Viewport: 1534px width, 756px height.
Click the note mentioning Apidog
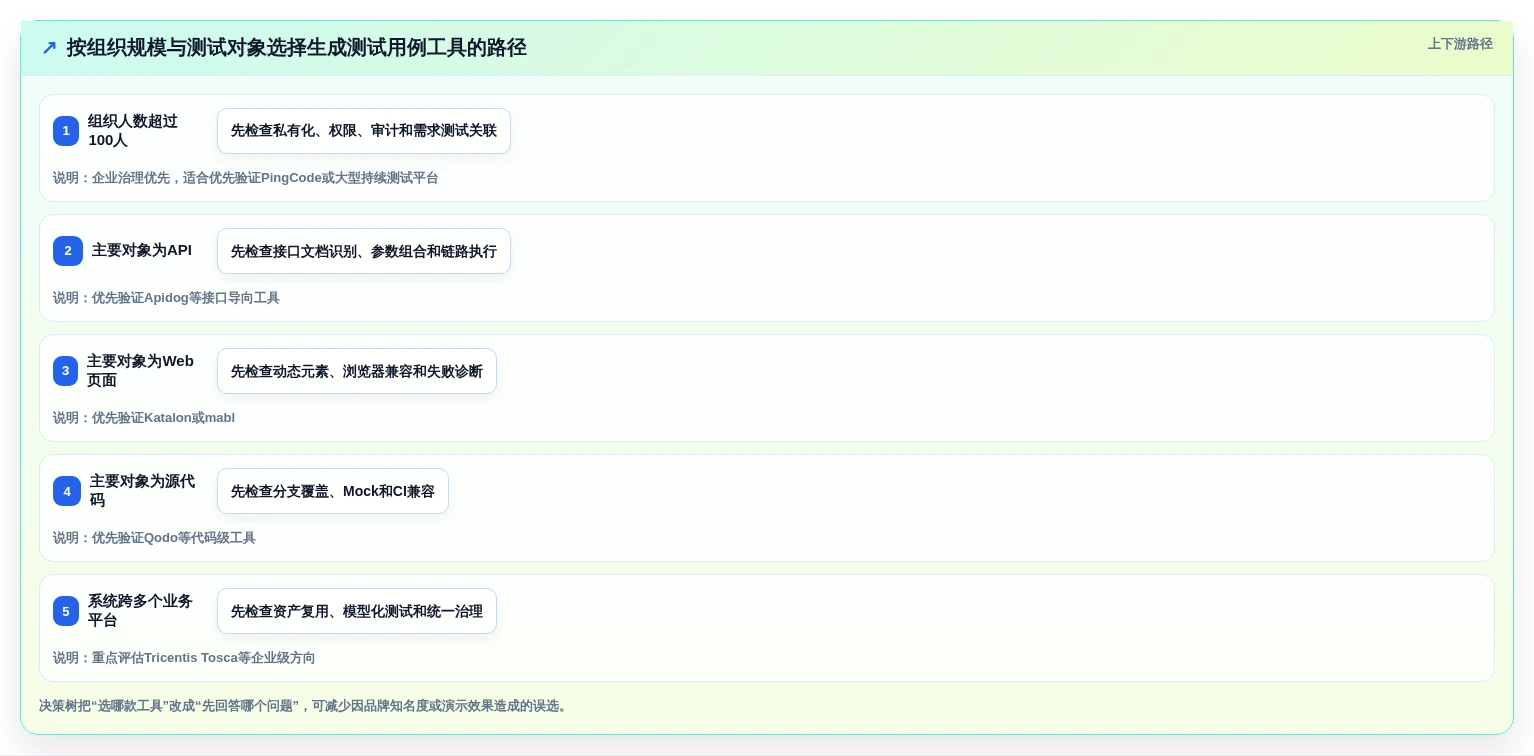pyautogui.click(x=166, y=298)
